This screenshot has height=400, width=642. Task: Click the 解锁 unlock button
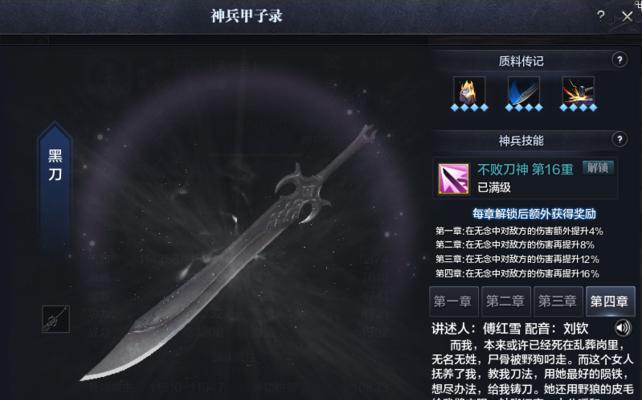598,167
